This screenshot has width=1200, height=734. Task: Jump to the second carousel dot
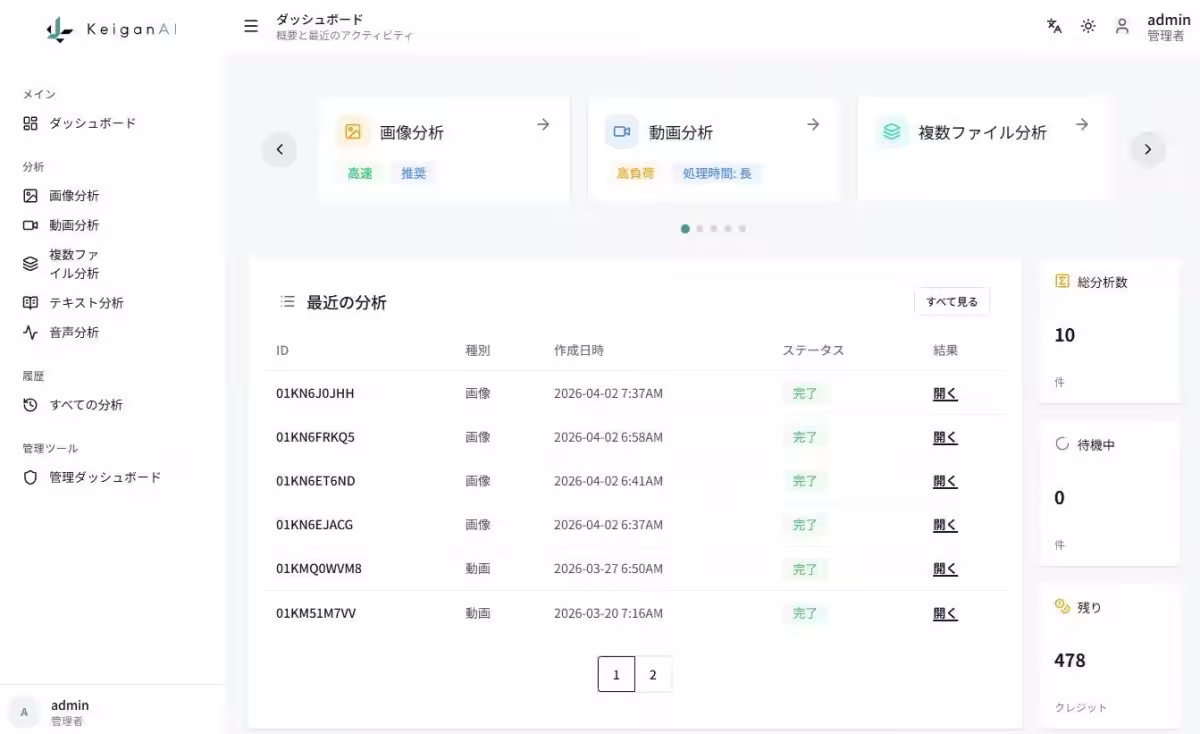(699, 228)
